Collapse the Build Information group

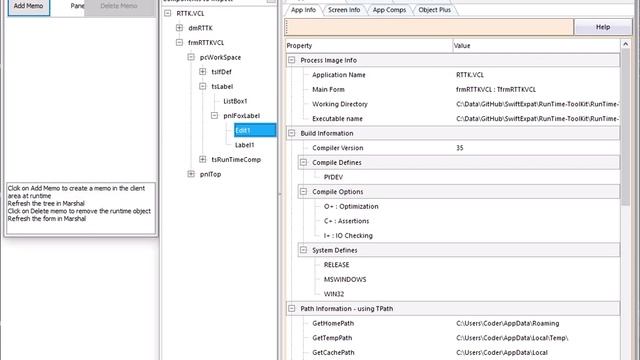(292, 133)
